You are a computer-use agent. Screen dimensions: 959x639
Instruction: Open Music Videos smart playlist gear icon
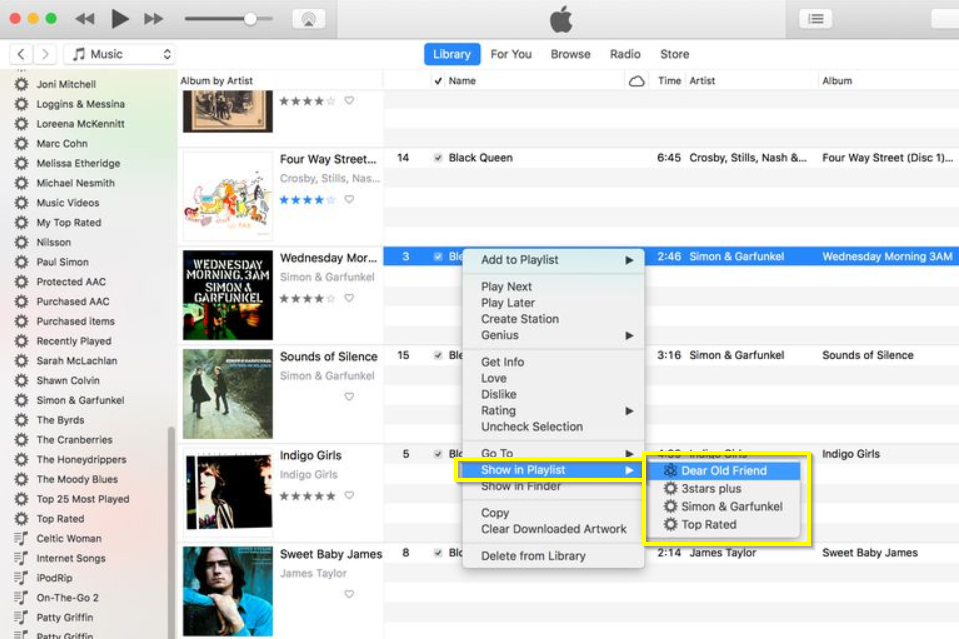click(21, 203)
